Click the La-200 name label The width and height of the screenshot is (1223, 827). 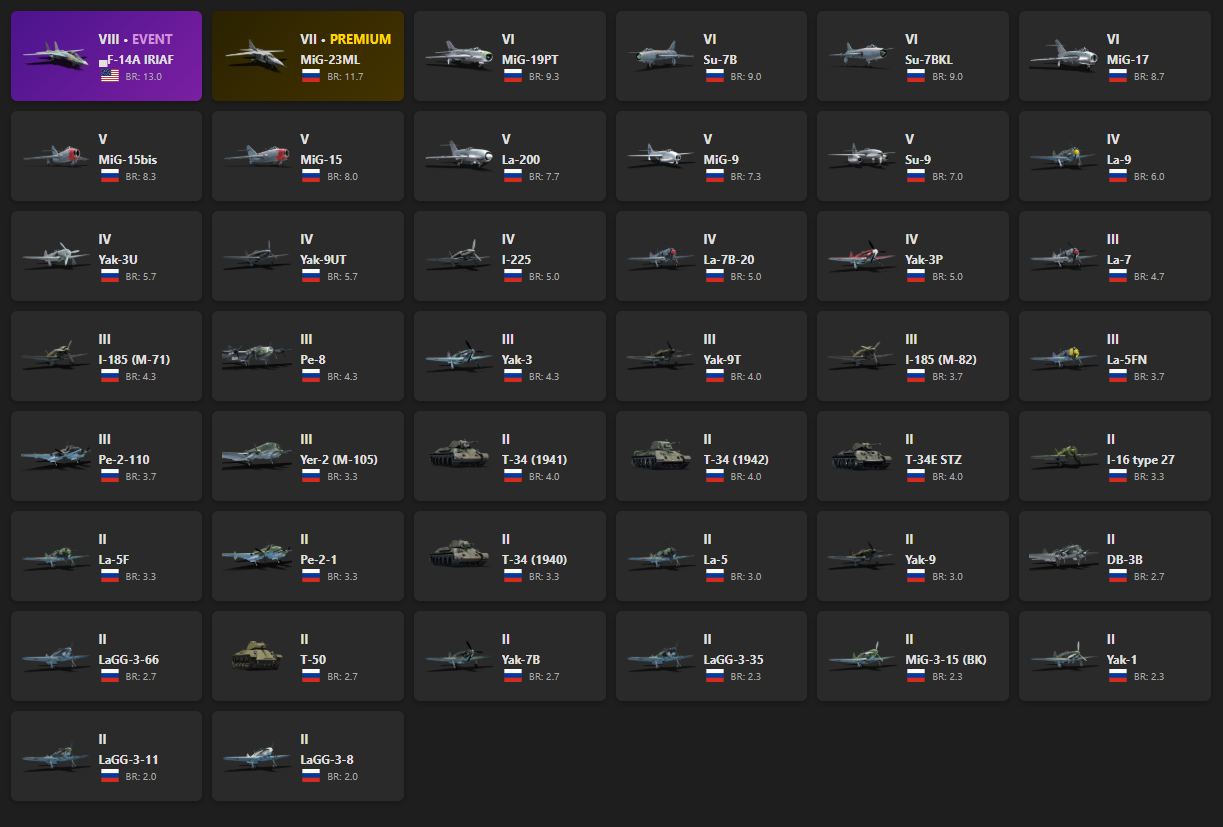pos(518,160)
